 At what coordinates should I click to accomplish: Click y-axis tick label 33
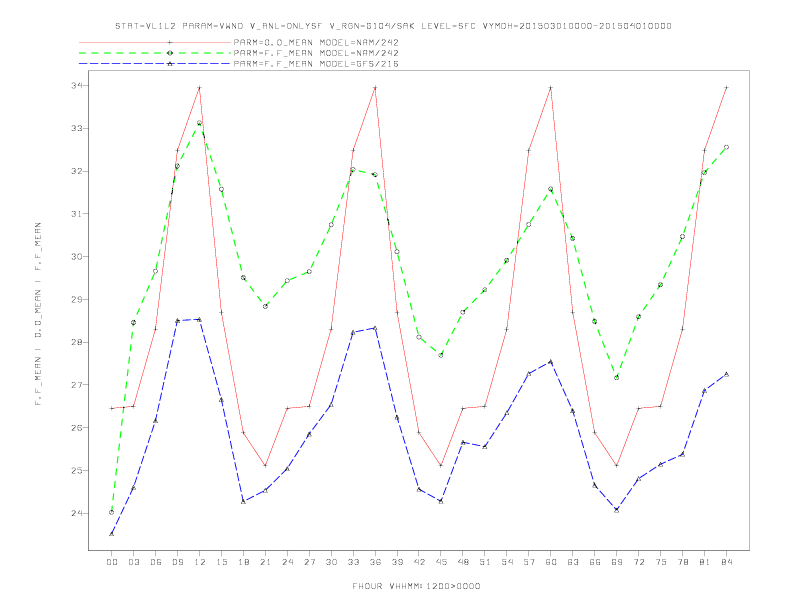(77, 128)
